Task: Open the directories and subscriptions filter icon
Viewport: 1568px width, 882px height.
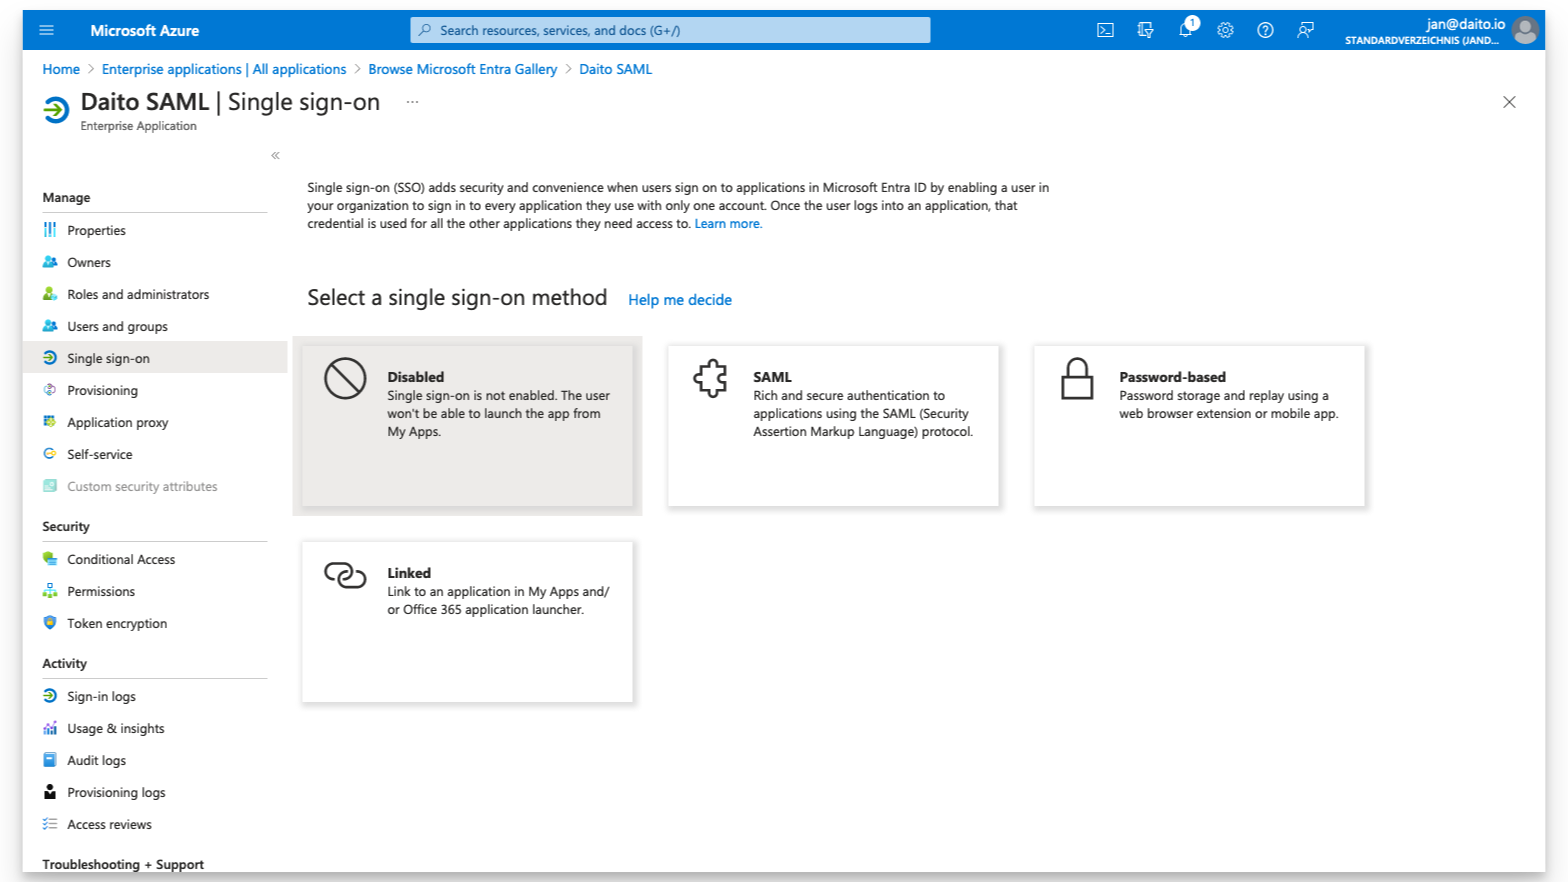Action: click(1145, 30)
